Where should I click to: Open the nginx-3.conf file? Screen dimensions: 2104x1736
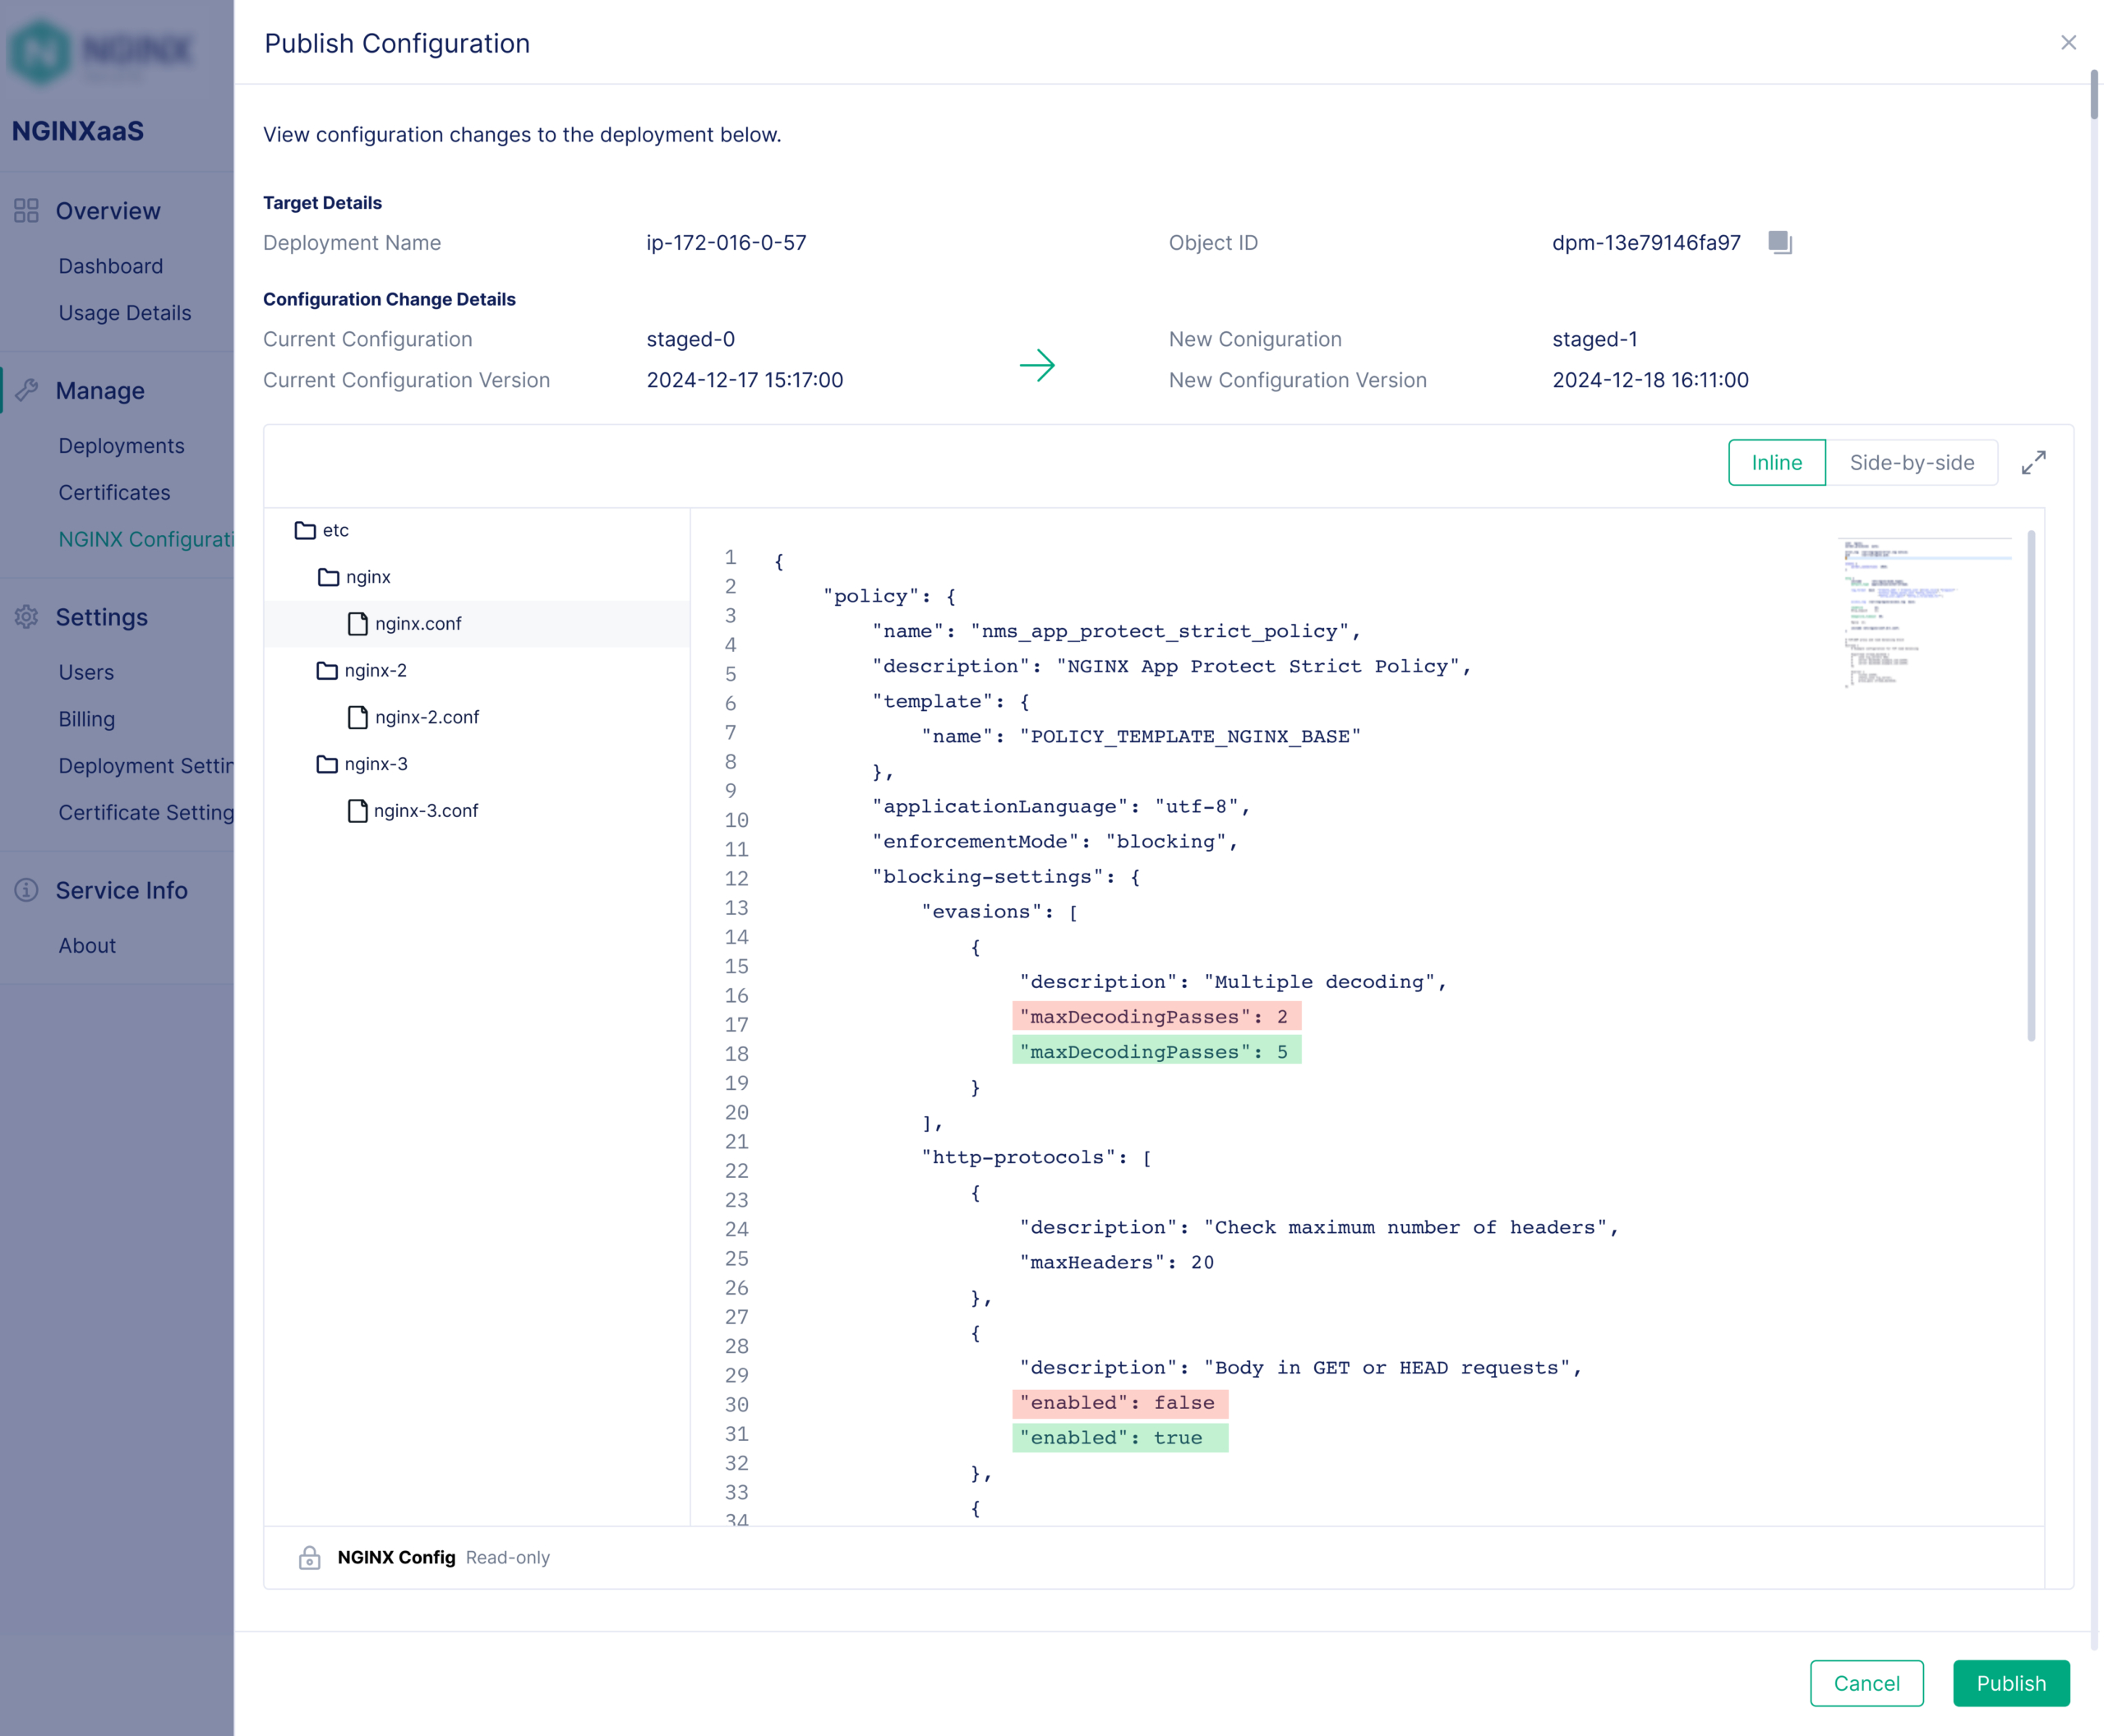pyautogui.click(x=425, y=811)
